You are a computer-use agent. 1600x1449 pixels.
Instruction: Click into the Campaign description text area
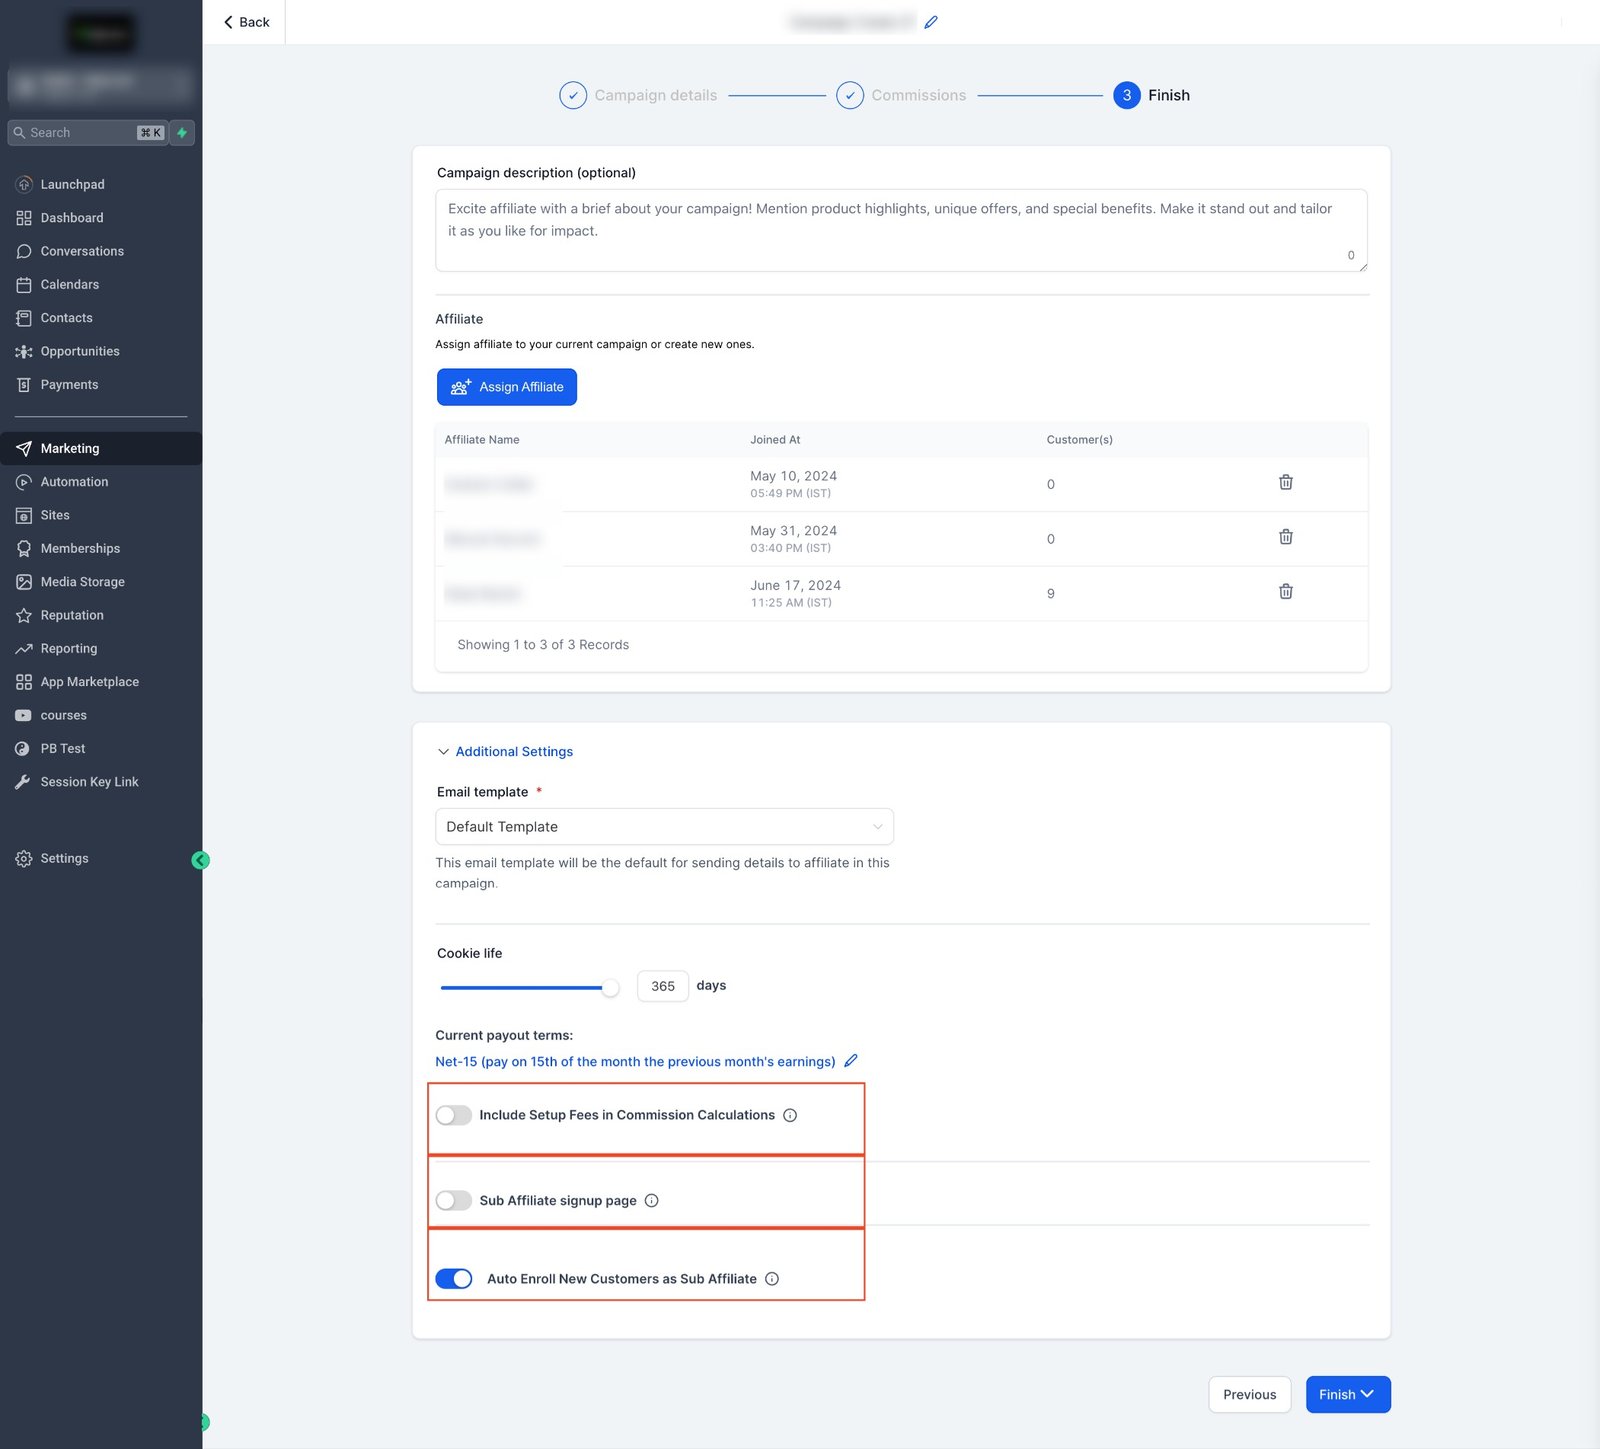click(900, 230)
